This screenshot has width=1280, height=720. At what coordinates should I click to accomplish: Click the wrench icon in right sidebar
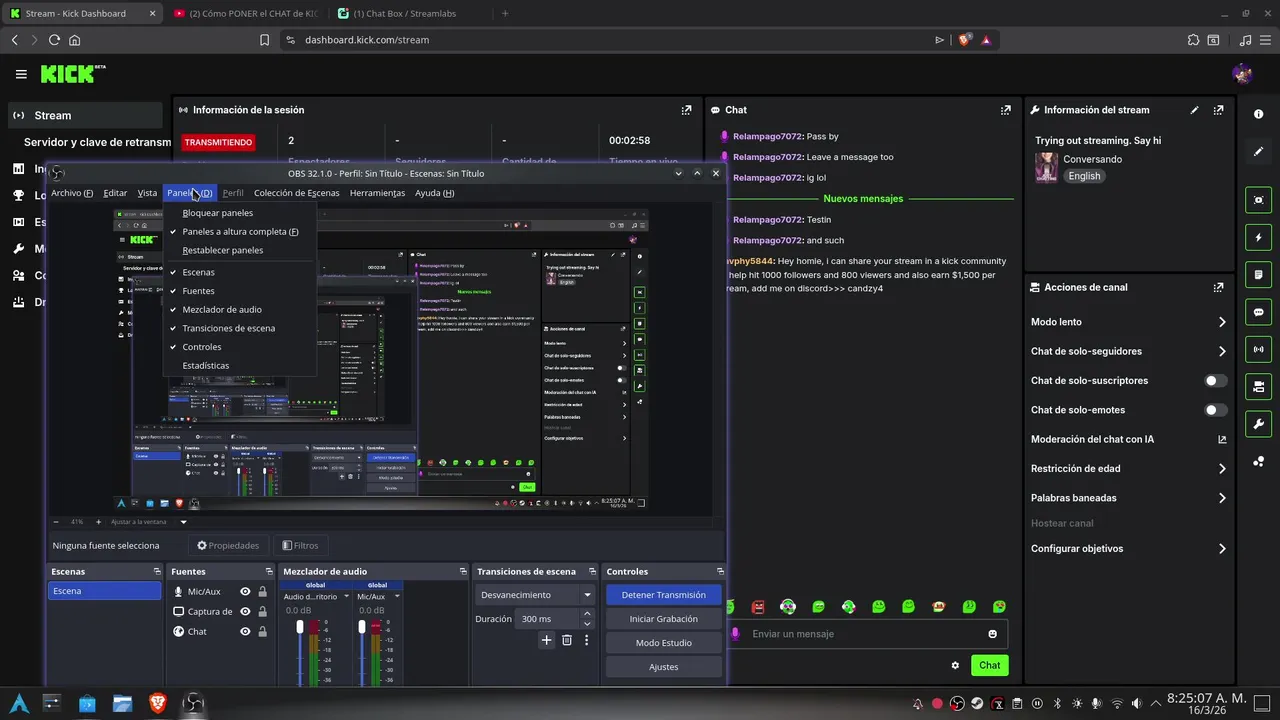coord(1259,423)
